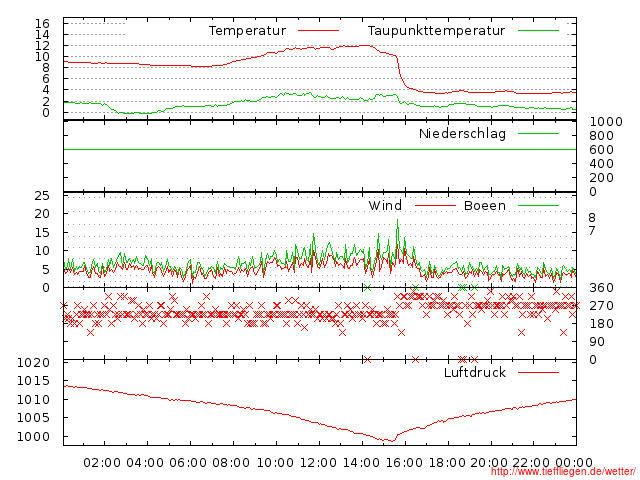
Task: Click the Taupunkttemperatur legend label
Action: pos(436,31)
